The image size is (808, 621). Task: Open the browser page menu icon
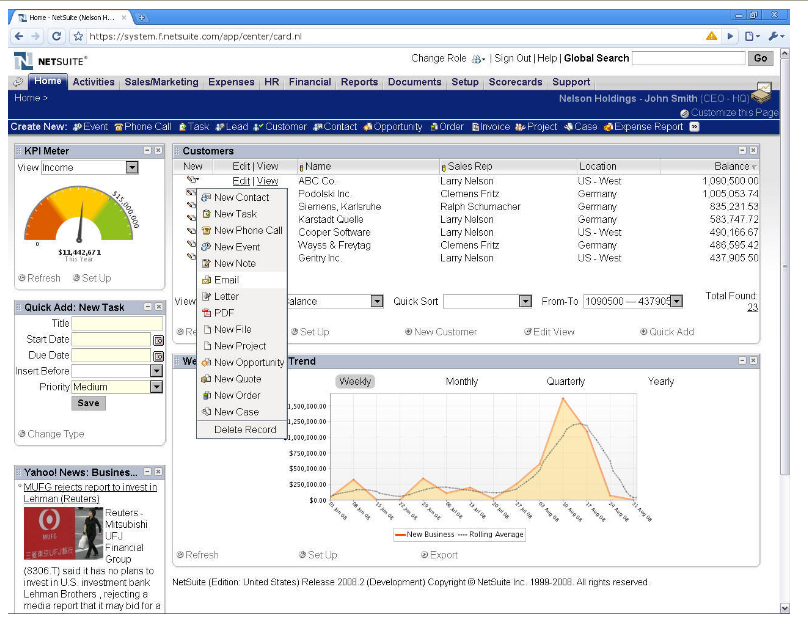752,36
